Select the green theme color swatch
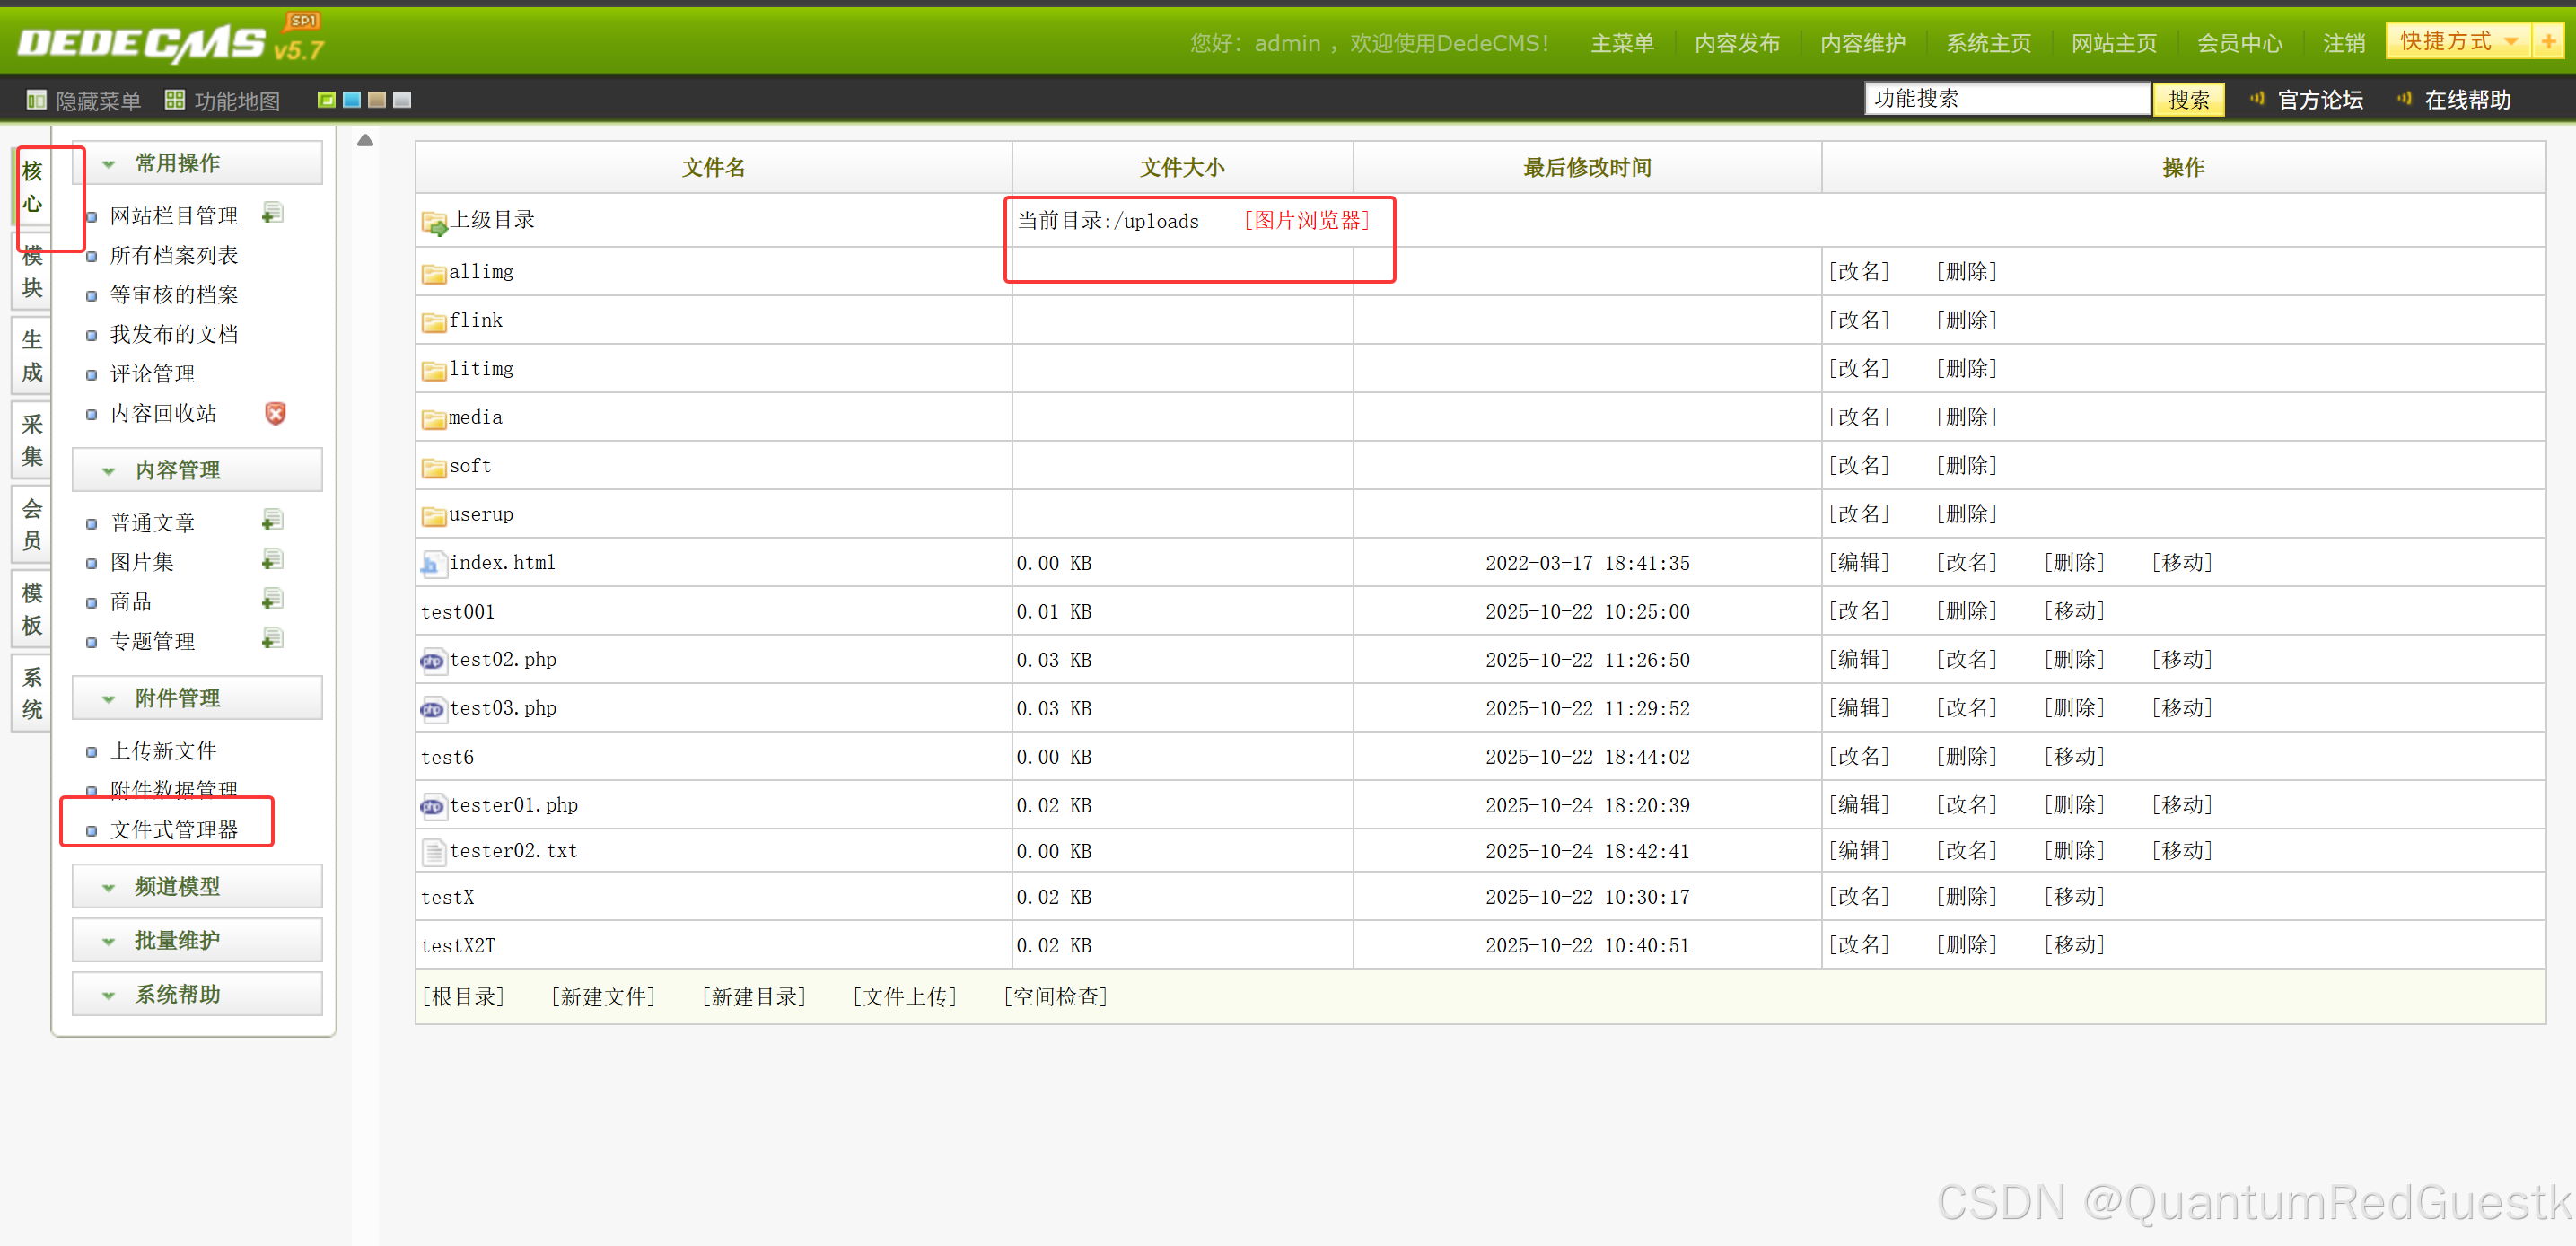The image size is (2576, 1246). [326, 100]
